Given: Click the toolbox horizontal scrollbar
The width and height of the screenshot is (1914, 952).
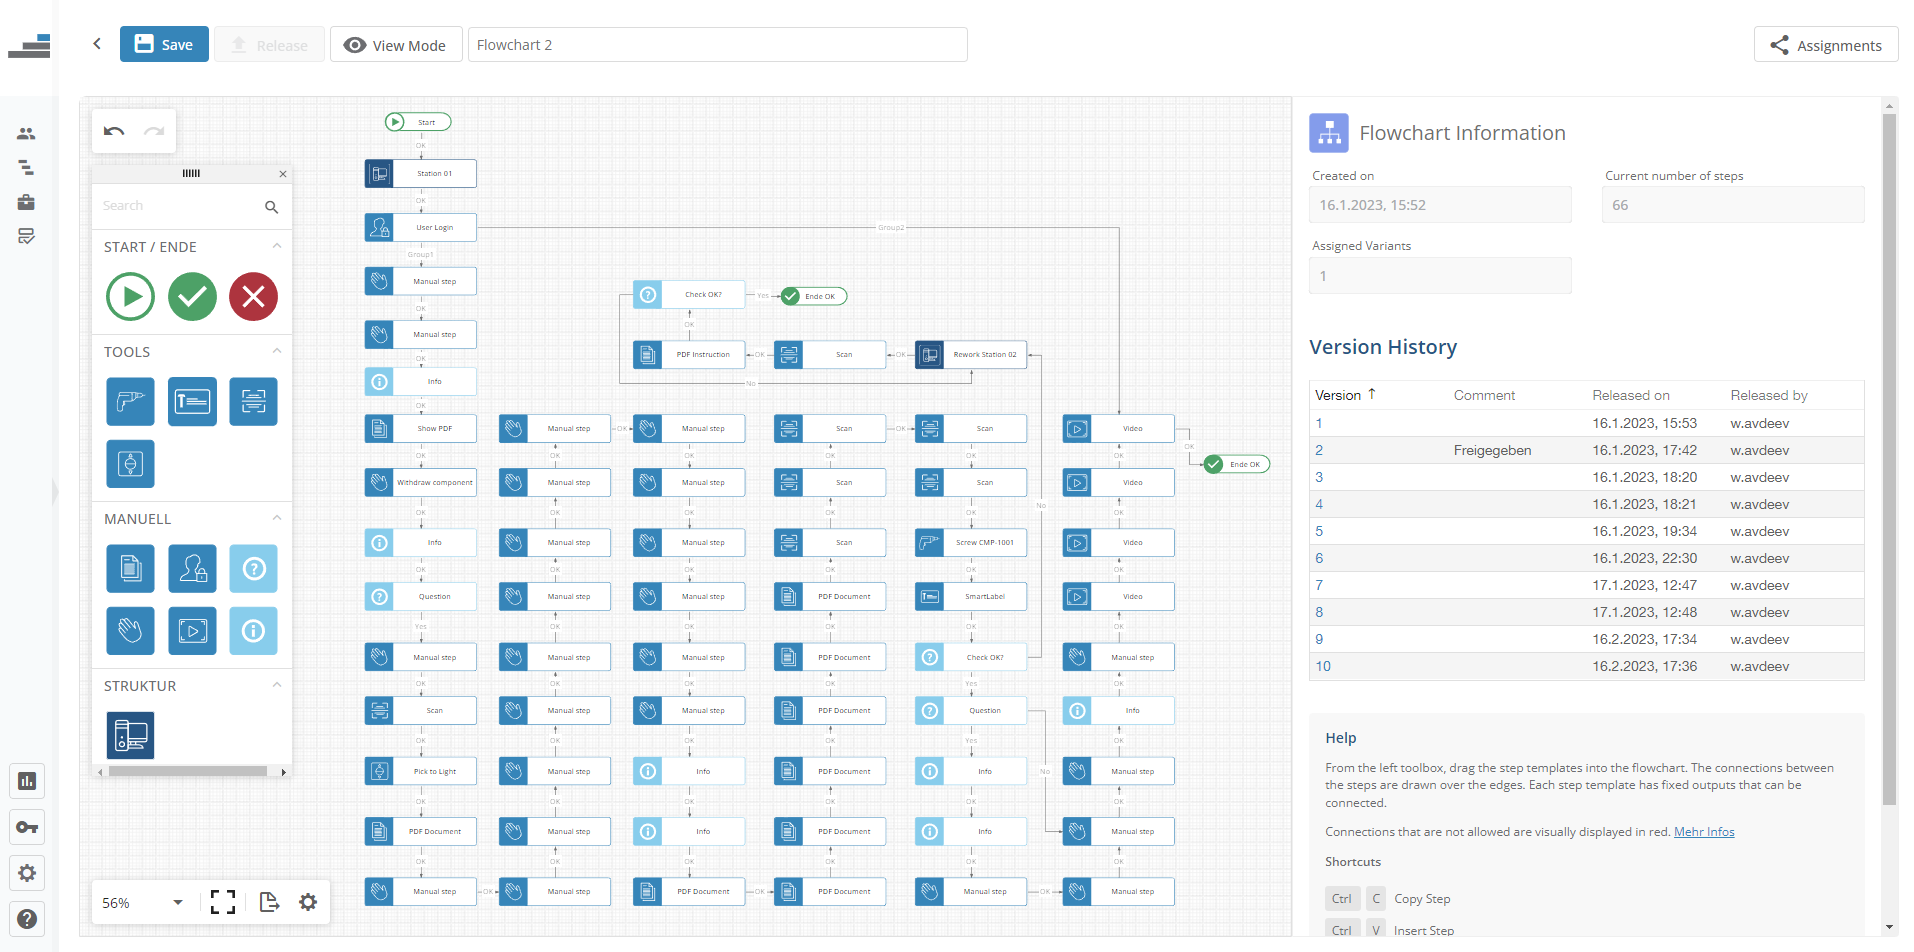Looking at the screenshot, I should 188,772.
